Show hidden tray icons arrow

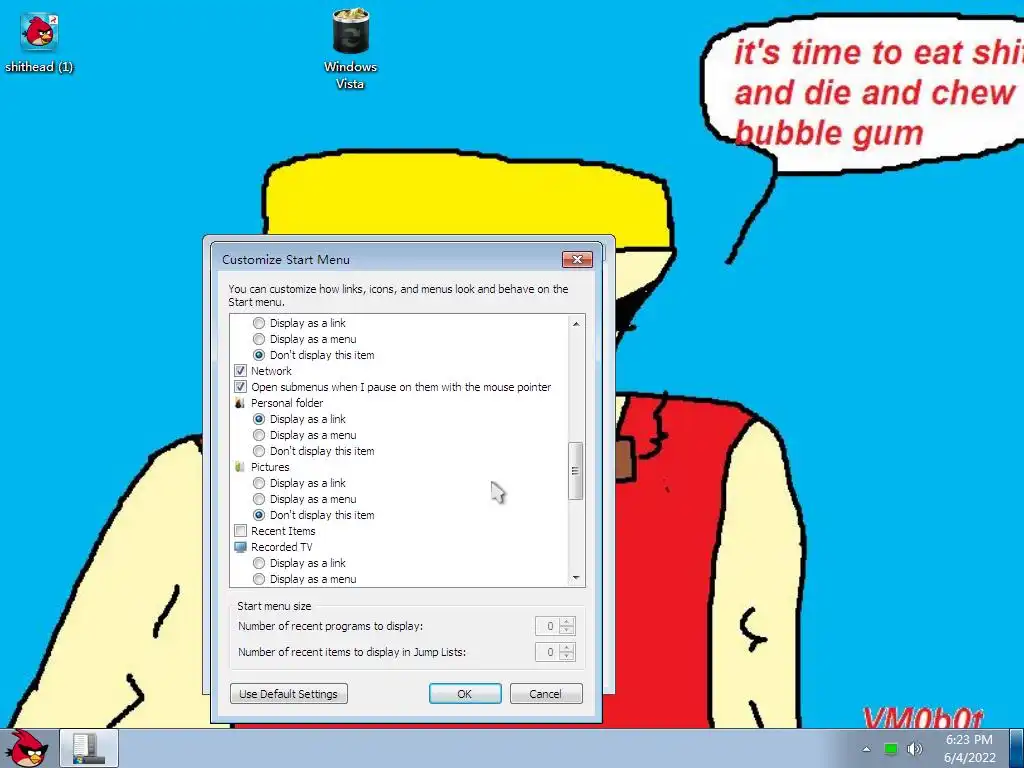[x=867, y=749]
